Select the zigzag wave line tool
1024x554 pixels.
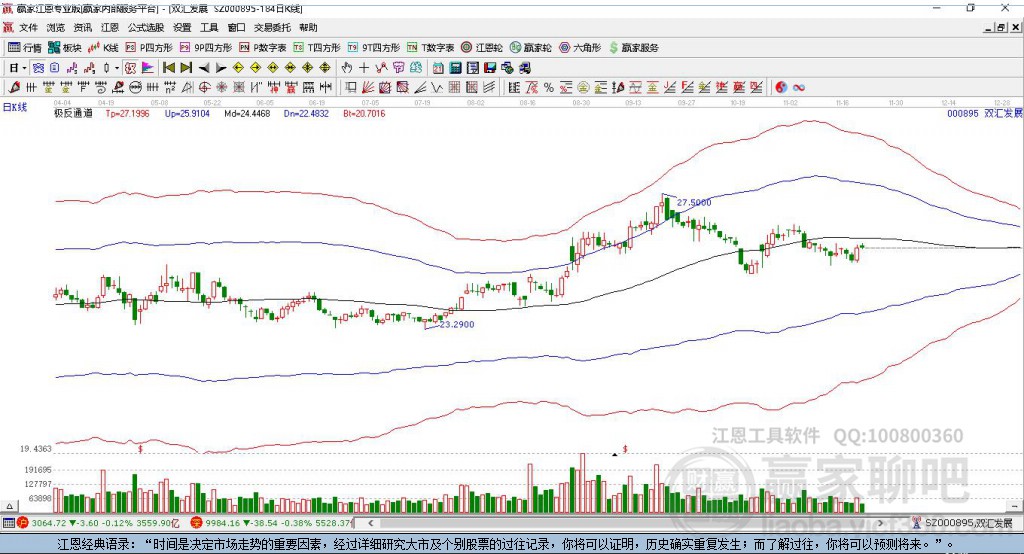coord(436,88)
